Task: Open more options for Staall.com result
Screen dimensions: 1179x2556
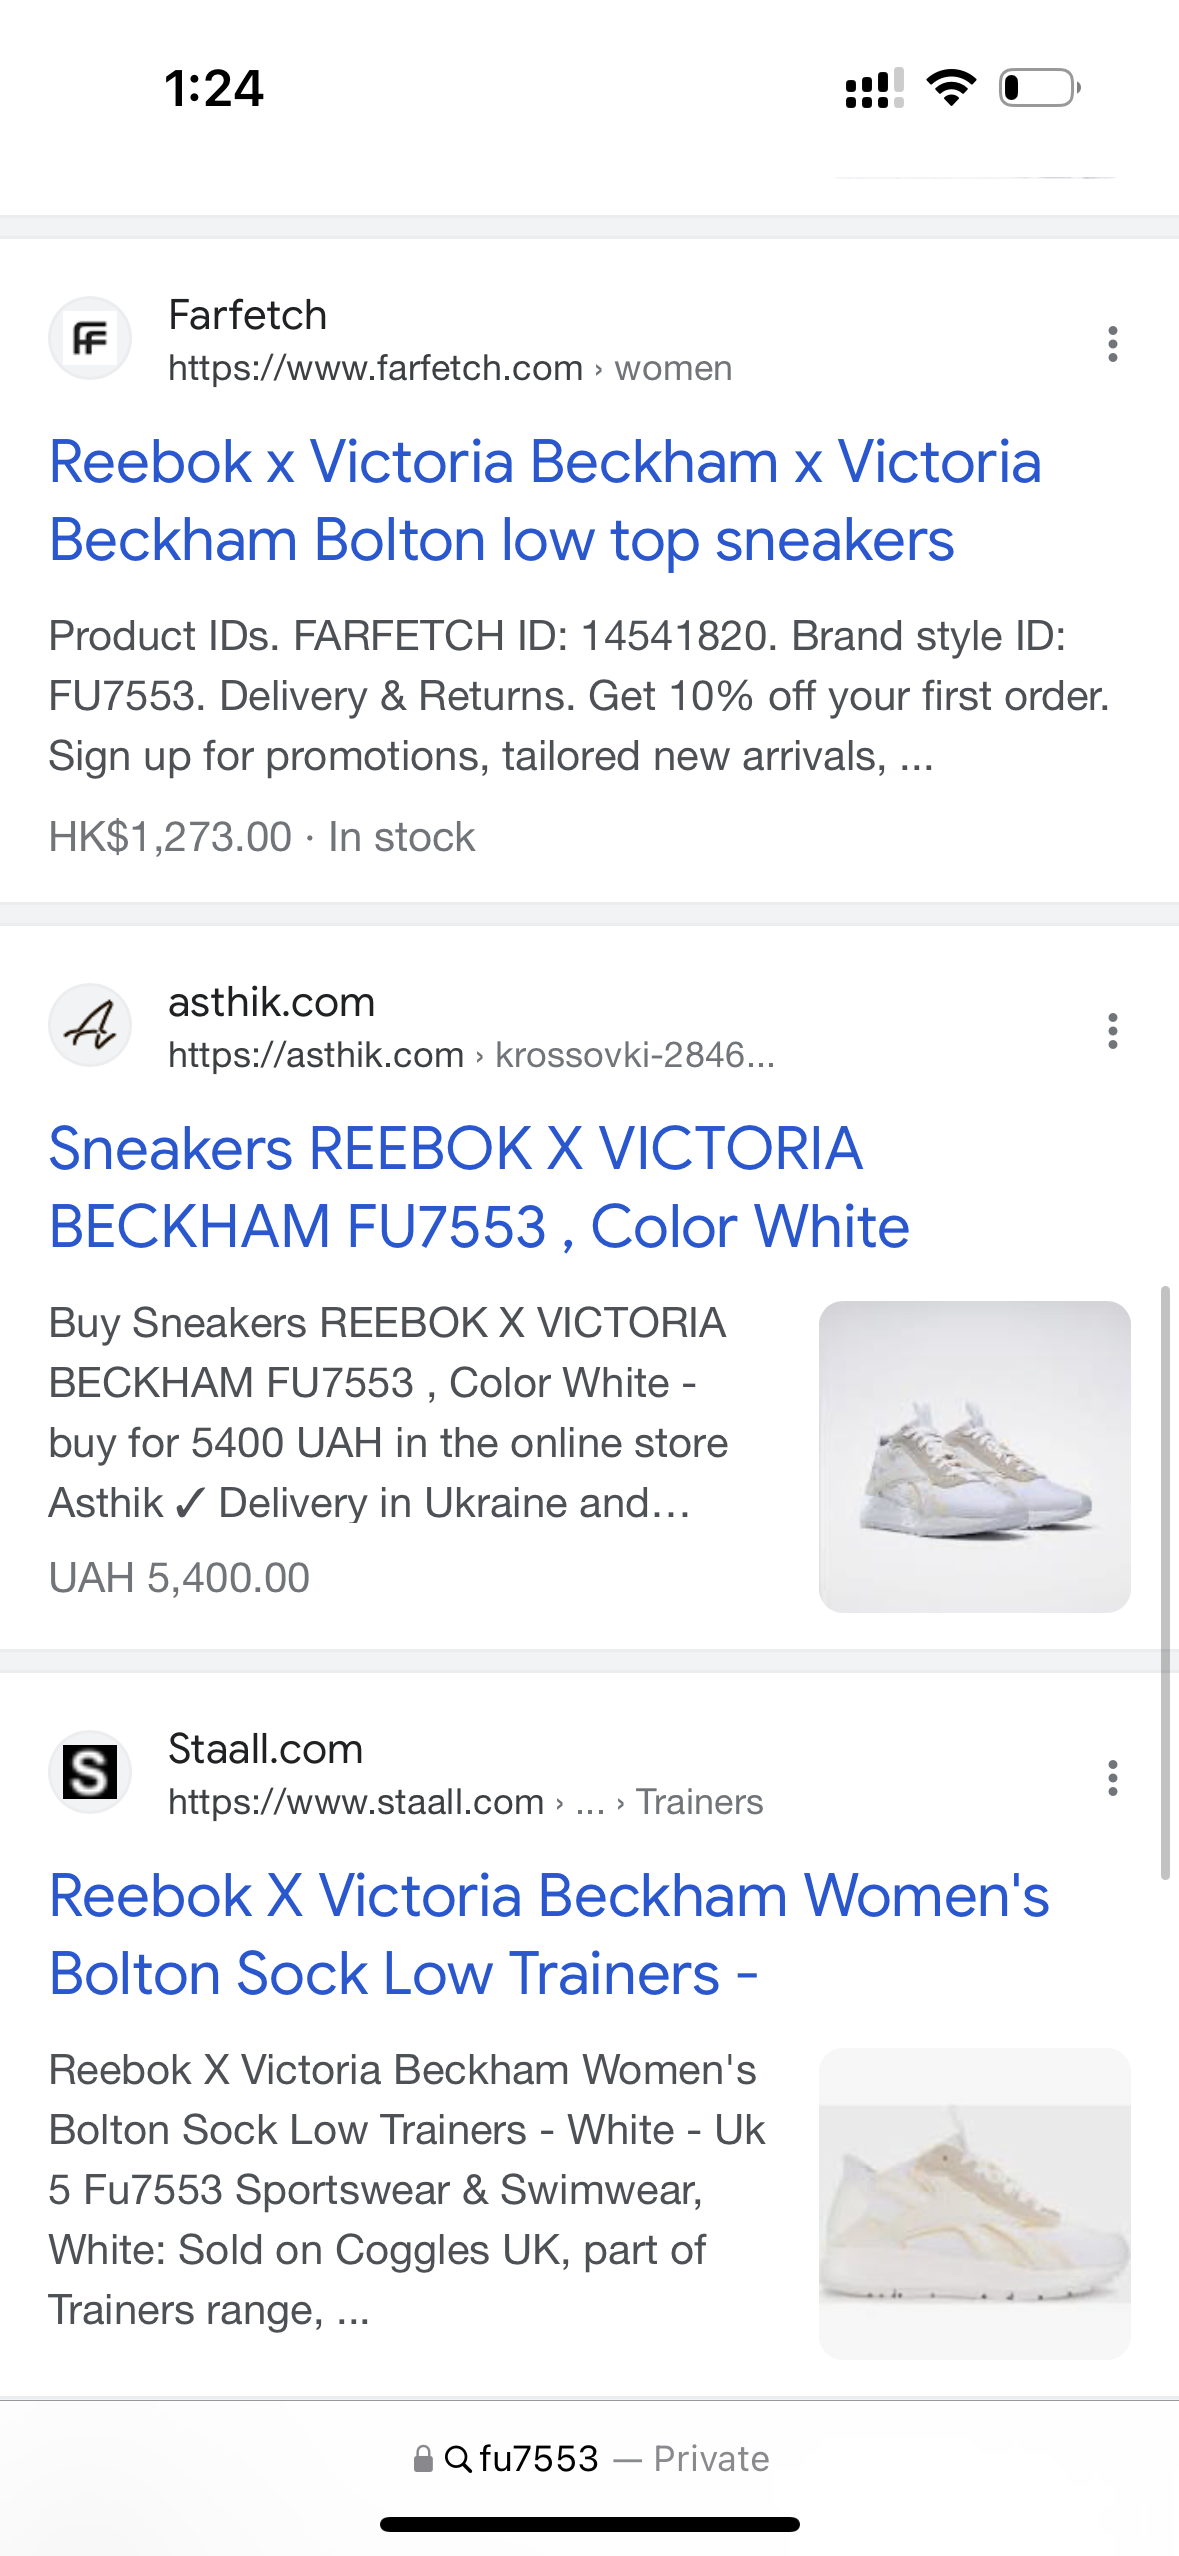Action: click(x=1112, y=1777)
